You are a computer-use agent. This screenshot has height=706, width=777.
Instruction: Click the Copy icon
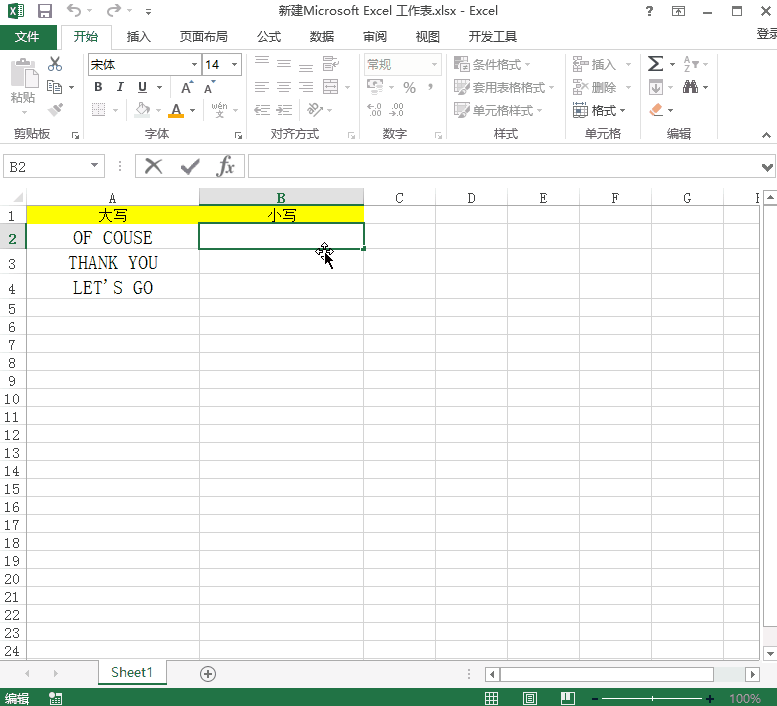pyautogui.click(x=54, y=87)
